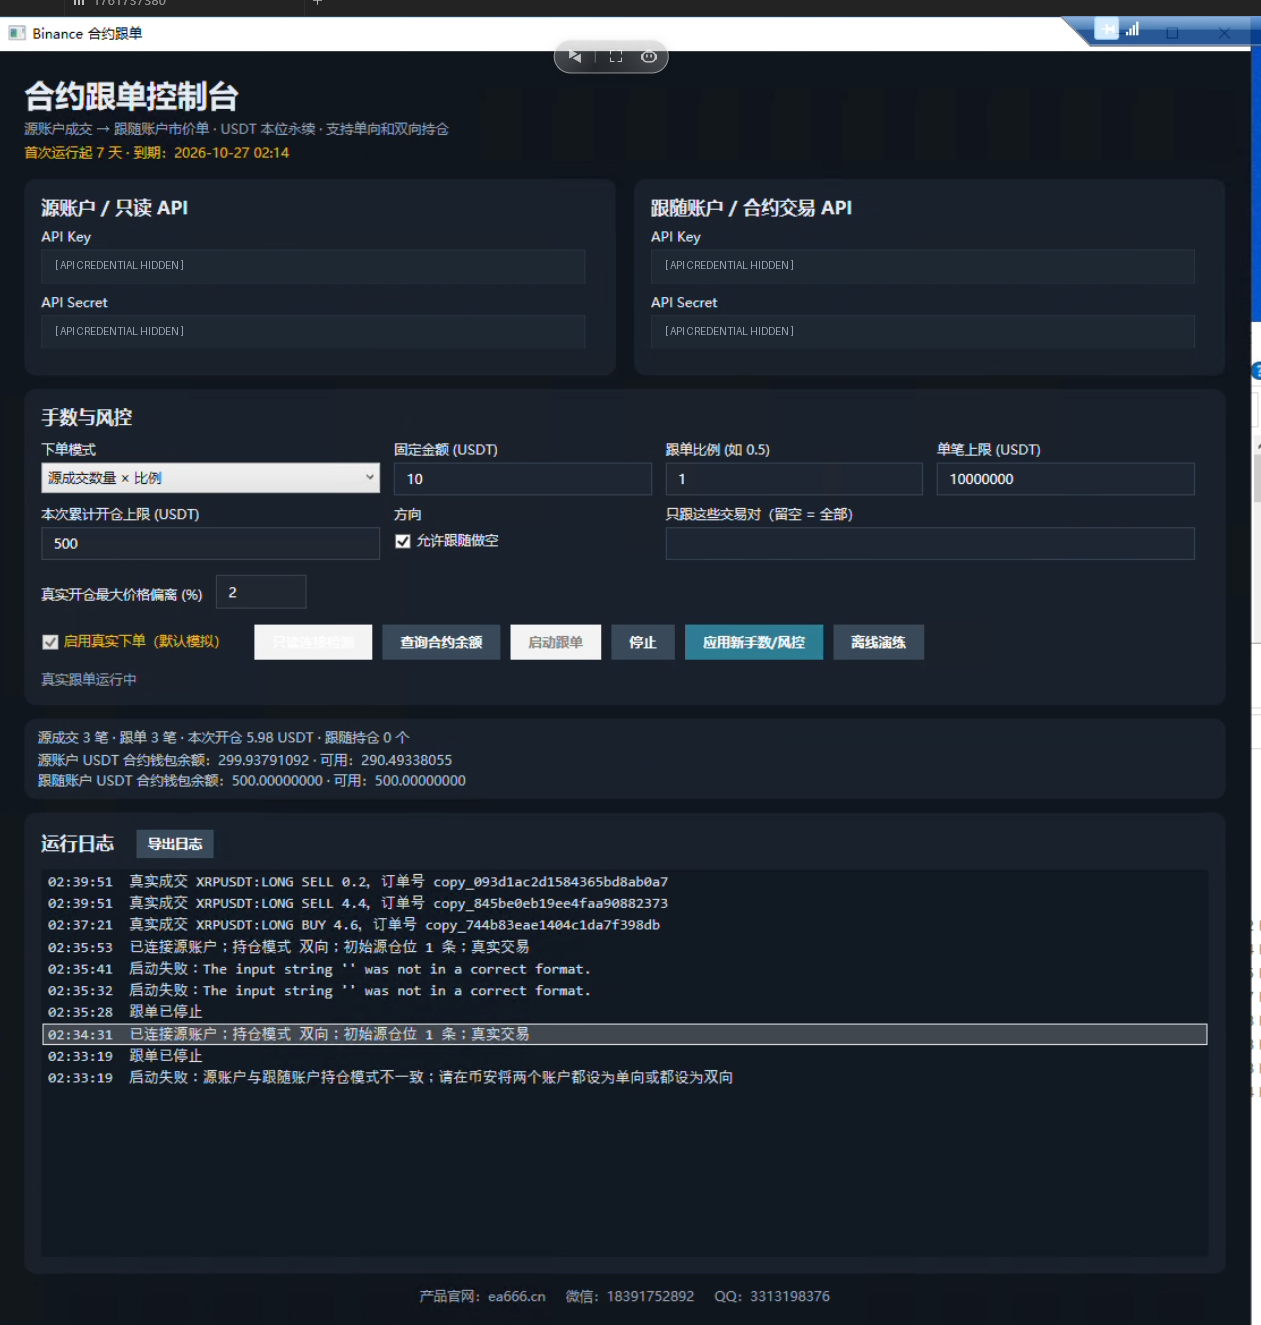
Task: Select the 02:35:41 启动失败 log row
Action: [x=625, y=969]
